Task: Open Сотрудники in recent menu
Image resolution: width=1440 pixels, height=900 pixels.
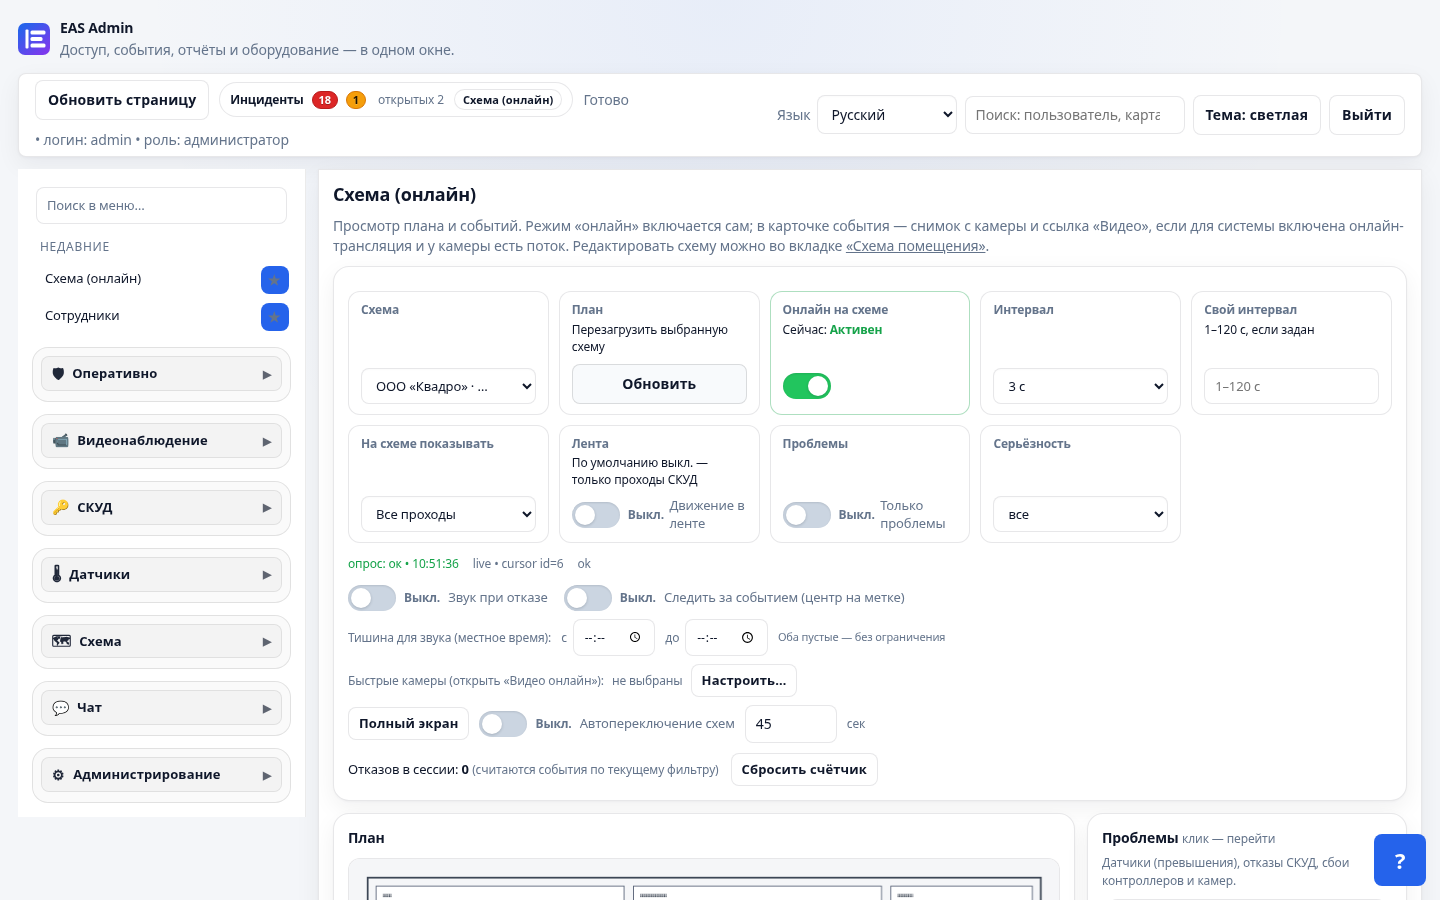Action: coord(82,316)
